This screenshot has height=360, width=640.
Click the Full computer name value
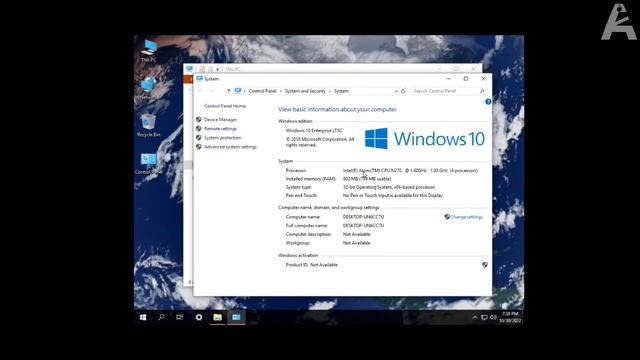363,225
